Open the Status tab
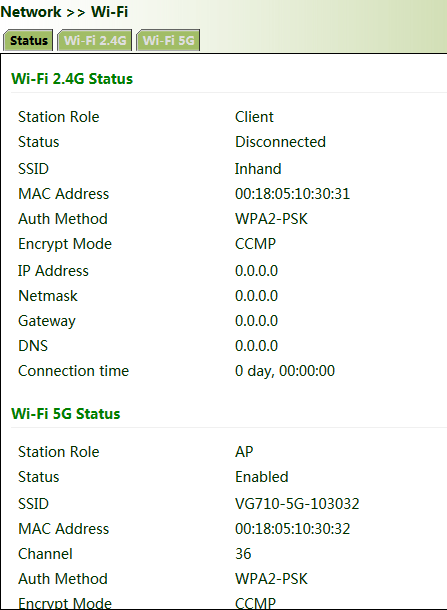The width and height of the screenshot is (447, 610). (x=28, y=40)
